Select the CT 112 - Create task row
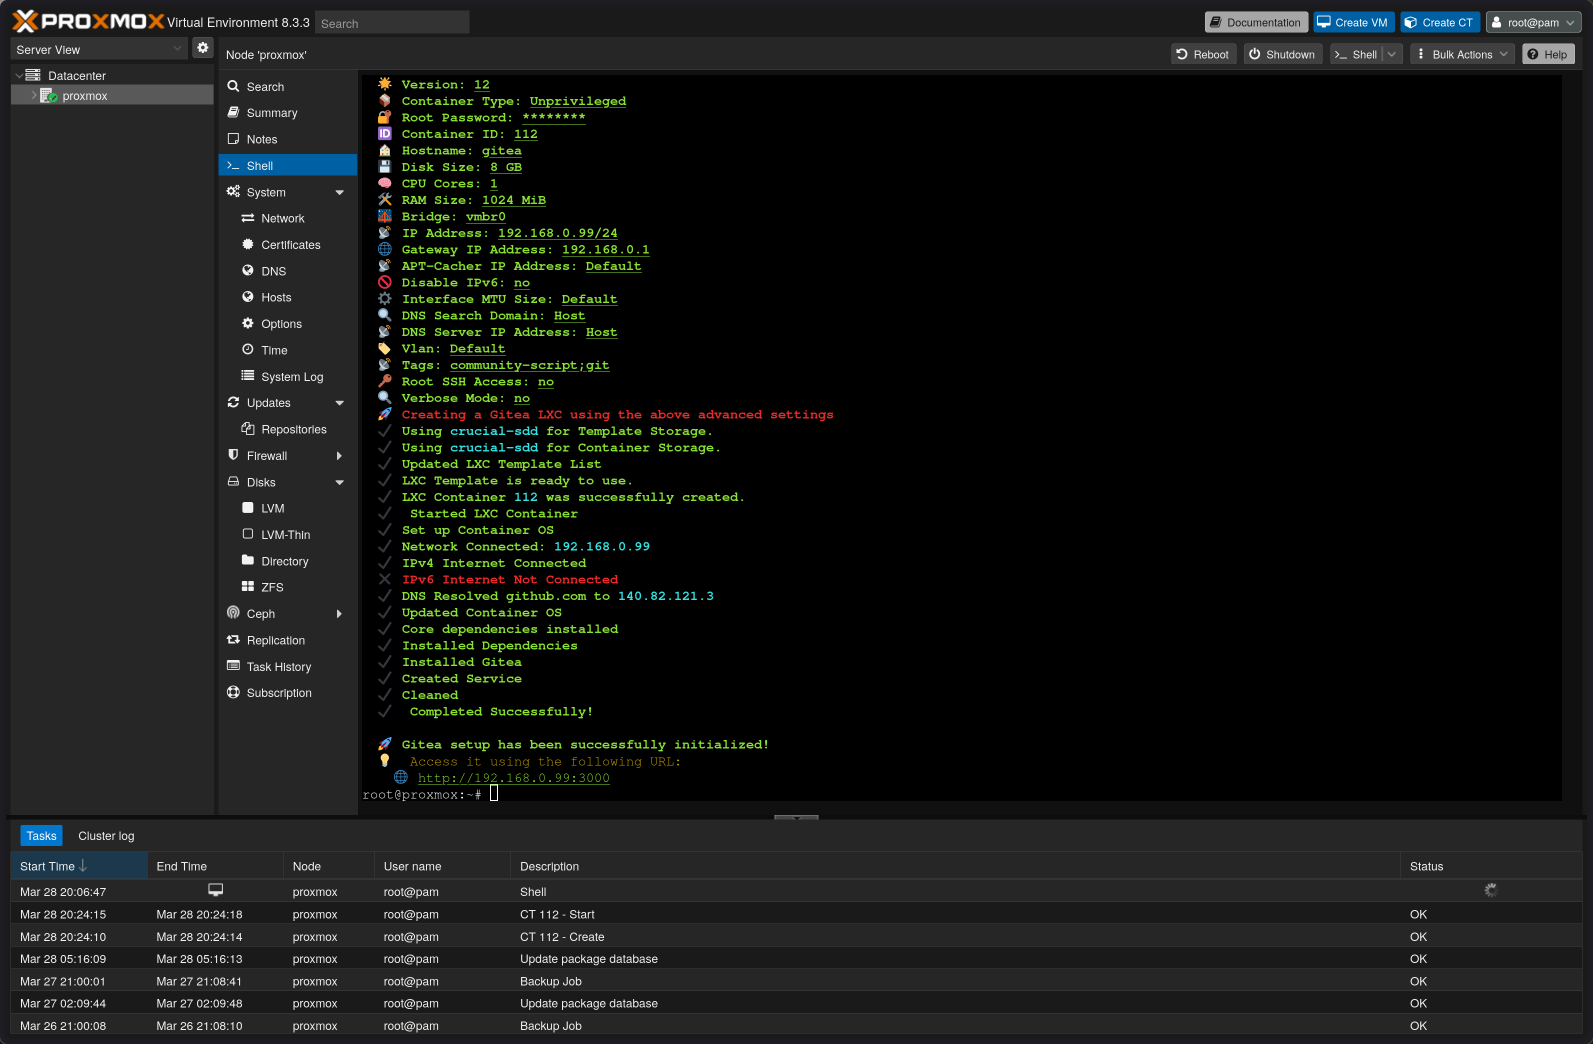Viewport: 1593px width, 1044px height. 796,937
